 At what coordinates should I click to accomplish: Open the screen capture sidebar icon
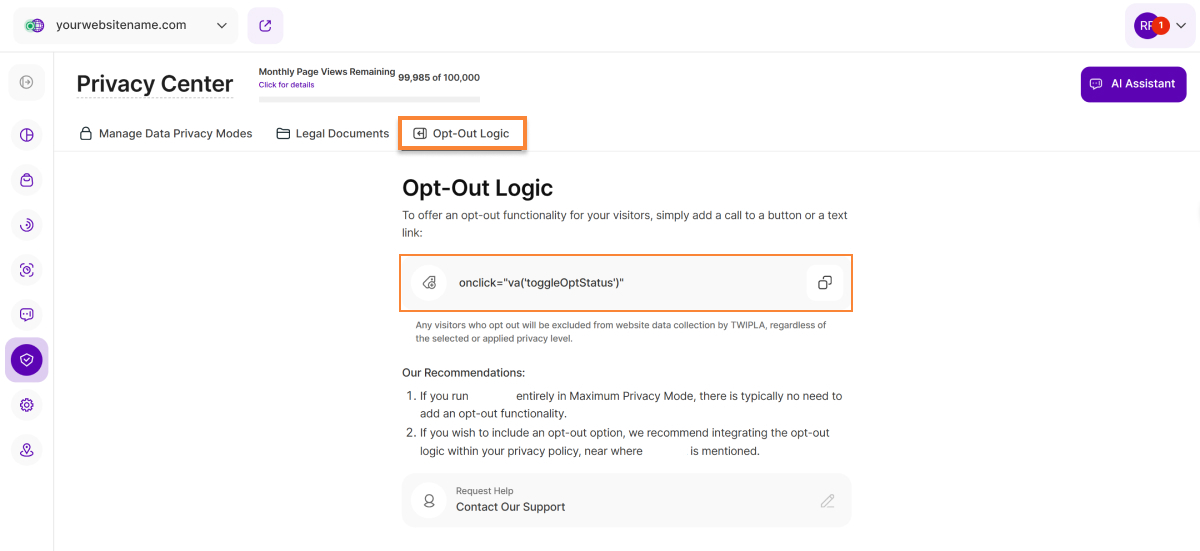(x=27, y=270)
